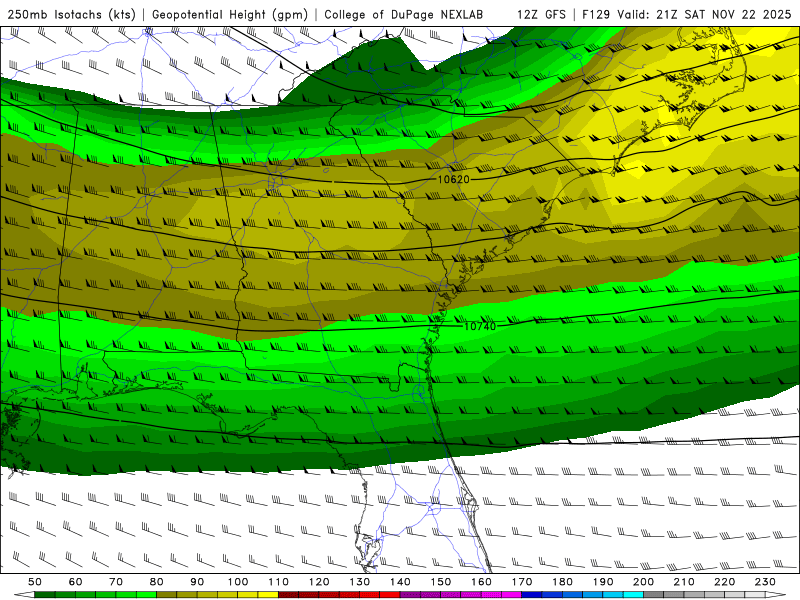Click the dark red swatch just right of 110

(x=288, y=595)
